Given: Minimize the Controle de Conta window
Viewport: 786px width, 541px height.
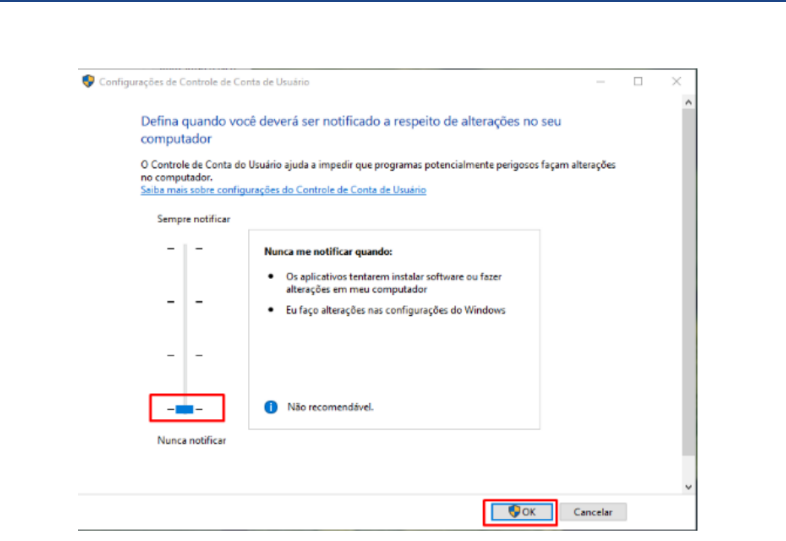Looking at the screenshot, I should pyautogui.click(x=601, y=81).
